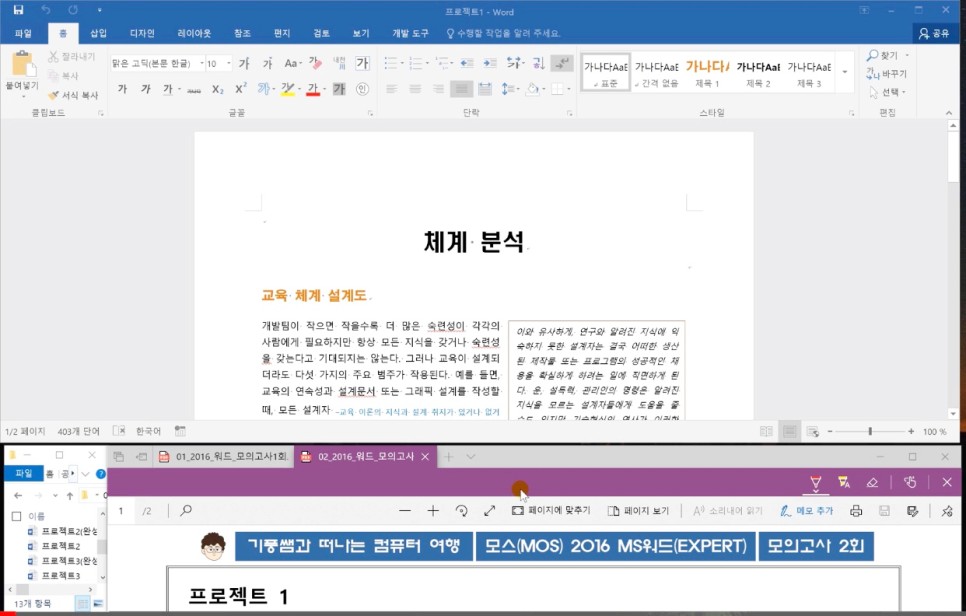This screenshot has height=616, width=966.
Task: Open the 검토 ribbon tab
Action: tap(321, 33)
